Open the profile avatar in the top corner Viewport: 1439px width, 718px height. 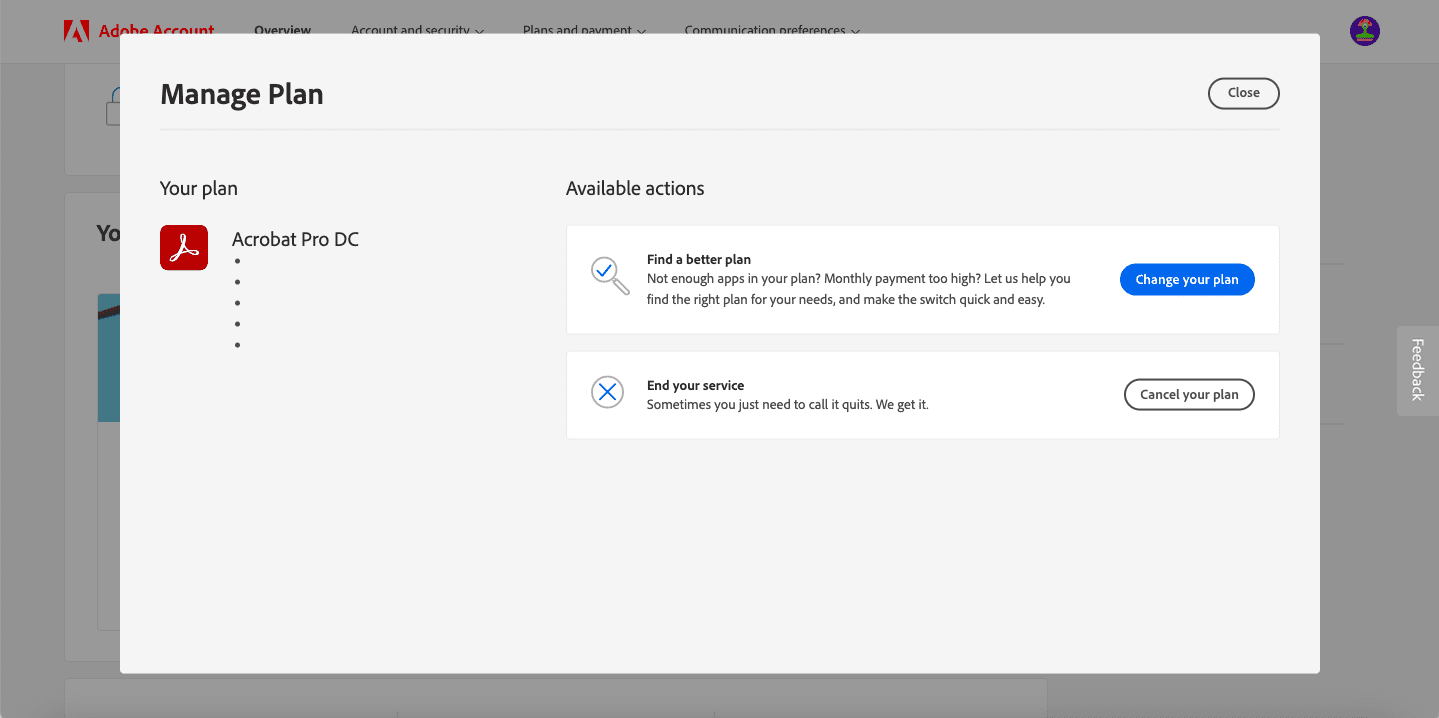pyautogui.click(x=1364, y=31)
